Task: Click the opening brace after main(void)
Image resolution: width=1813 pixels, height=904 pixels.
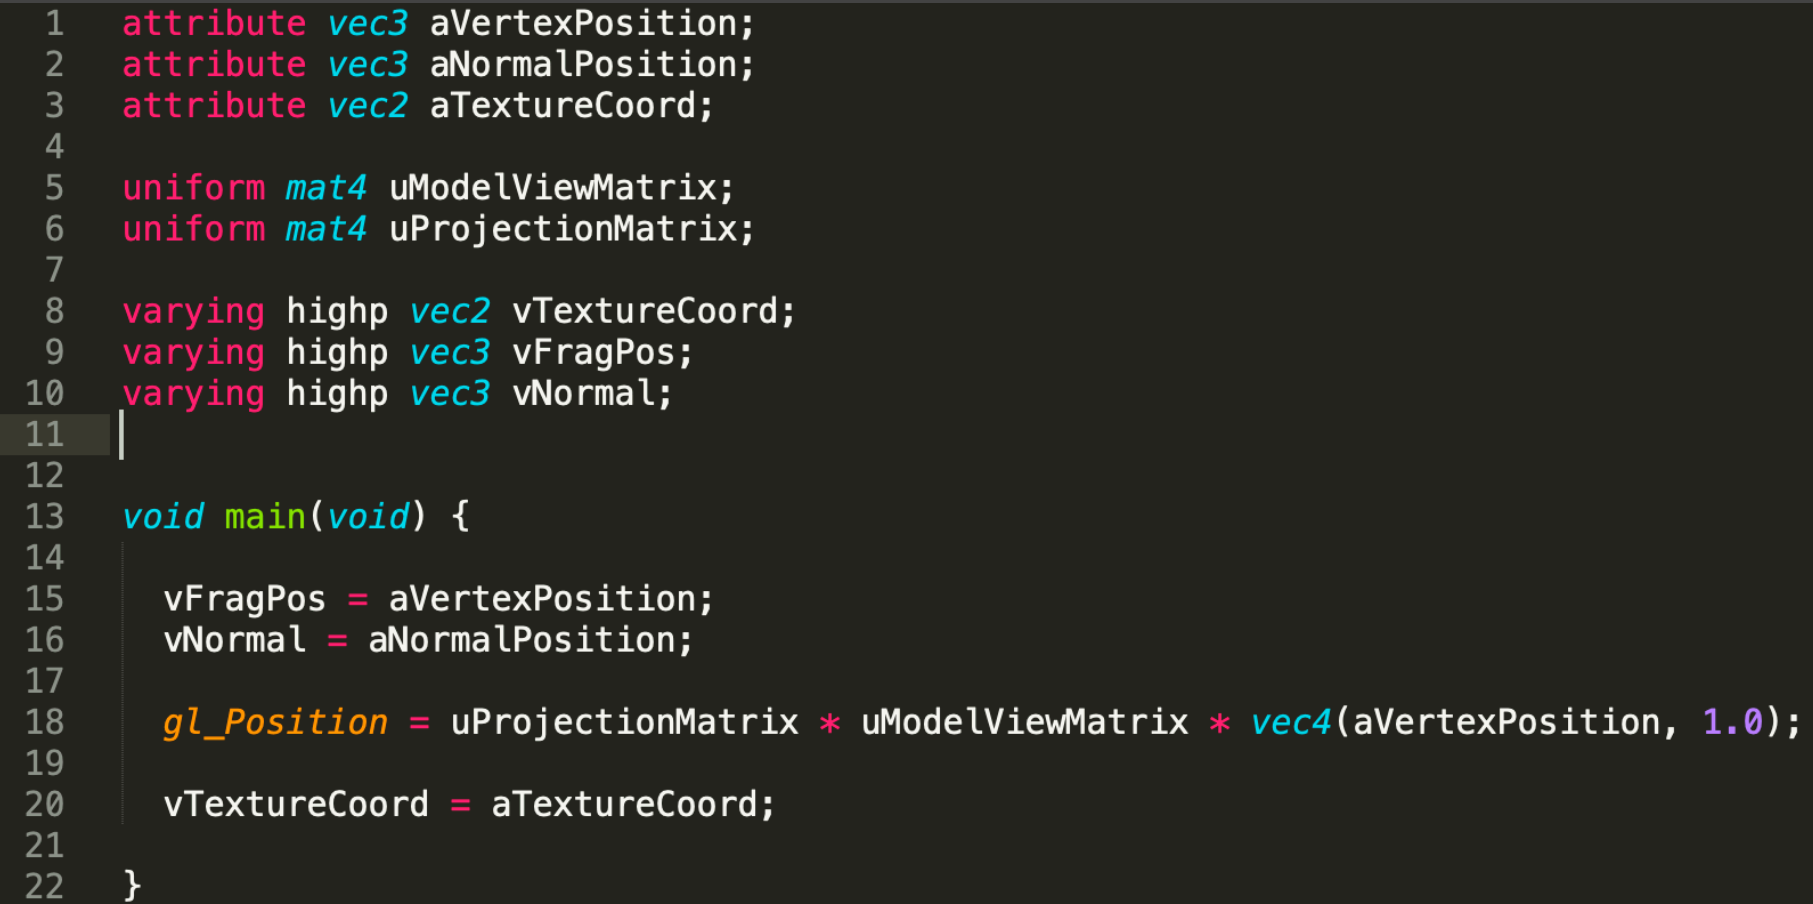Action: coord(460,516)
